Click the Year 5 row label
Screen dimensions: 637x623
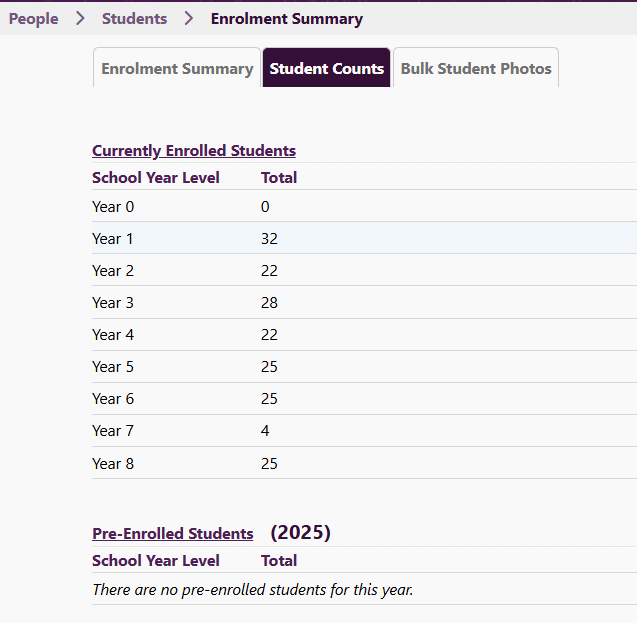tap(113, 367)
